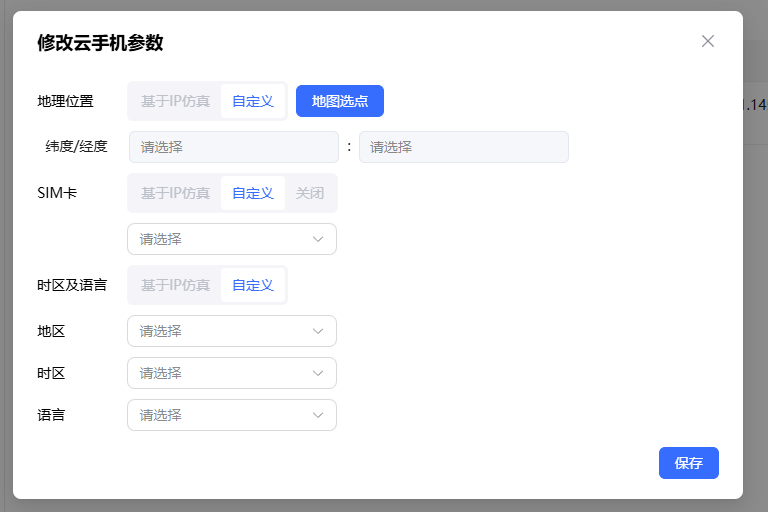Screen dimensions: 768x512
Task: Click the chevron arrow in 时区 dropdown
Action: 318,373
